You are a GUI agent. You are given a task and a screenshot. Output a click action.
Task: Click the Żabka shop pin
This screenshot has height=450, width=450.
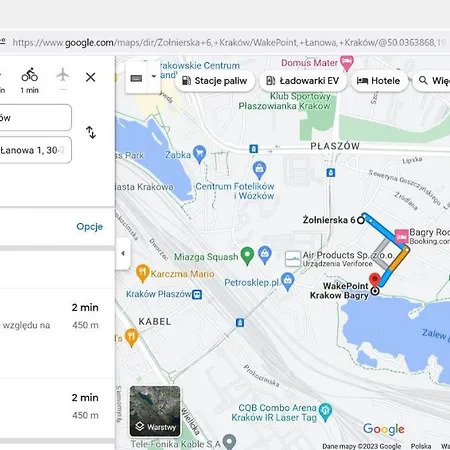point(199,154)
